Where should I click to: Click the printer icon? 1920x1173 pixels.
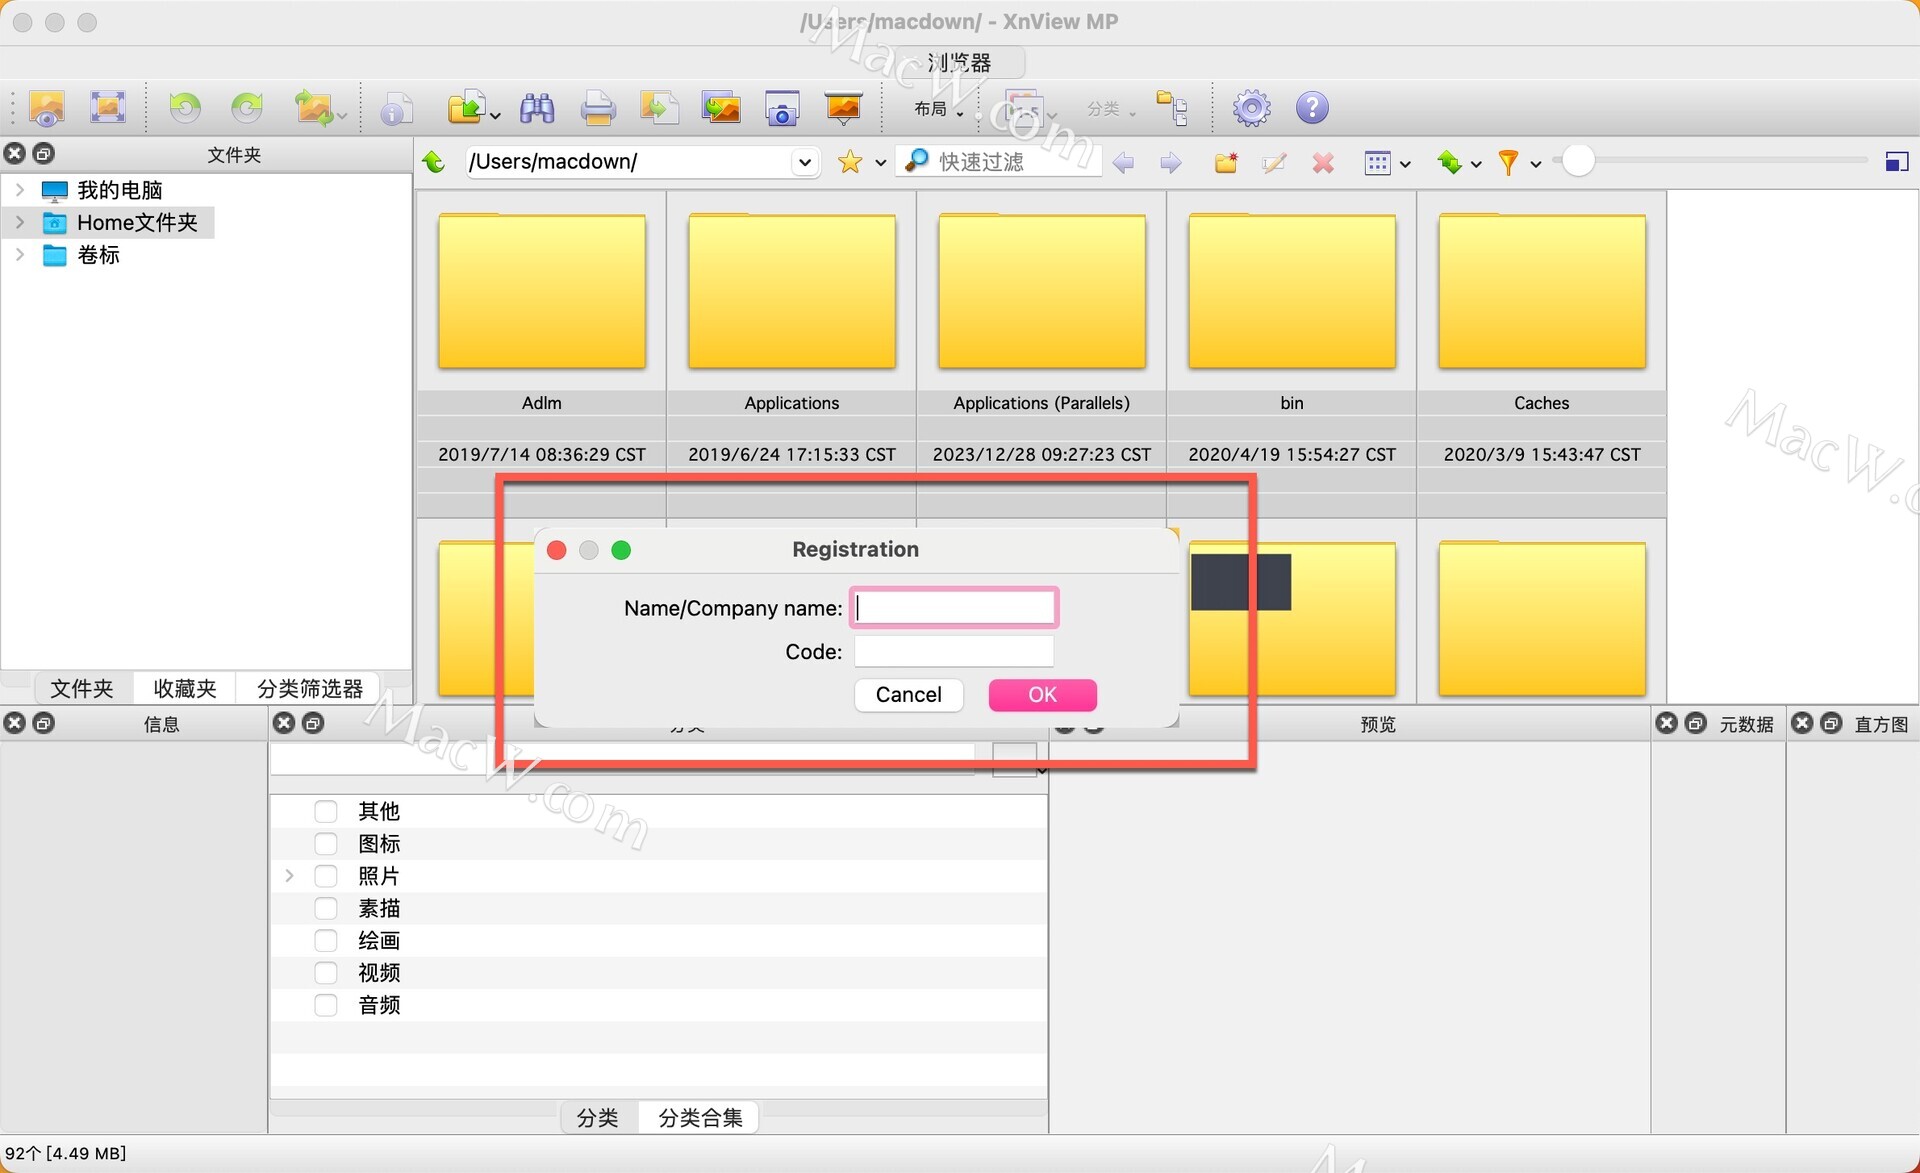coord(598,108)
